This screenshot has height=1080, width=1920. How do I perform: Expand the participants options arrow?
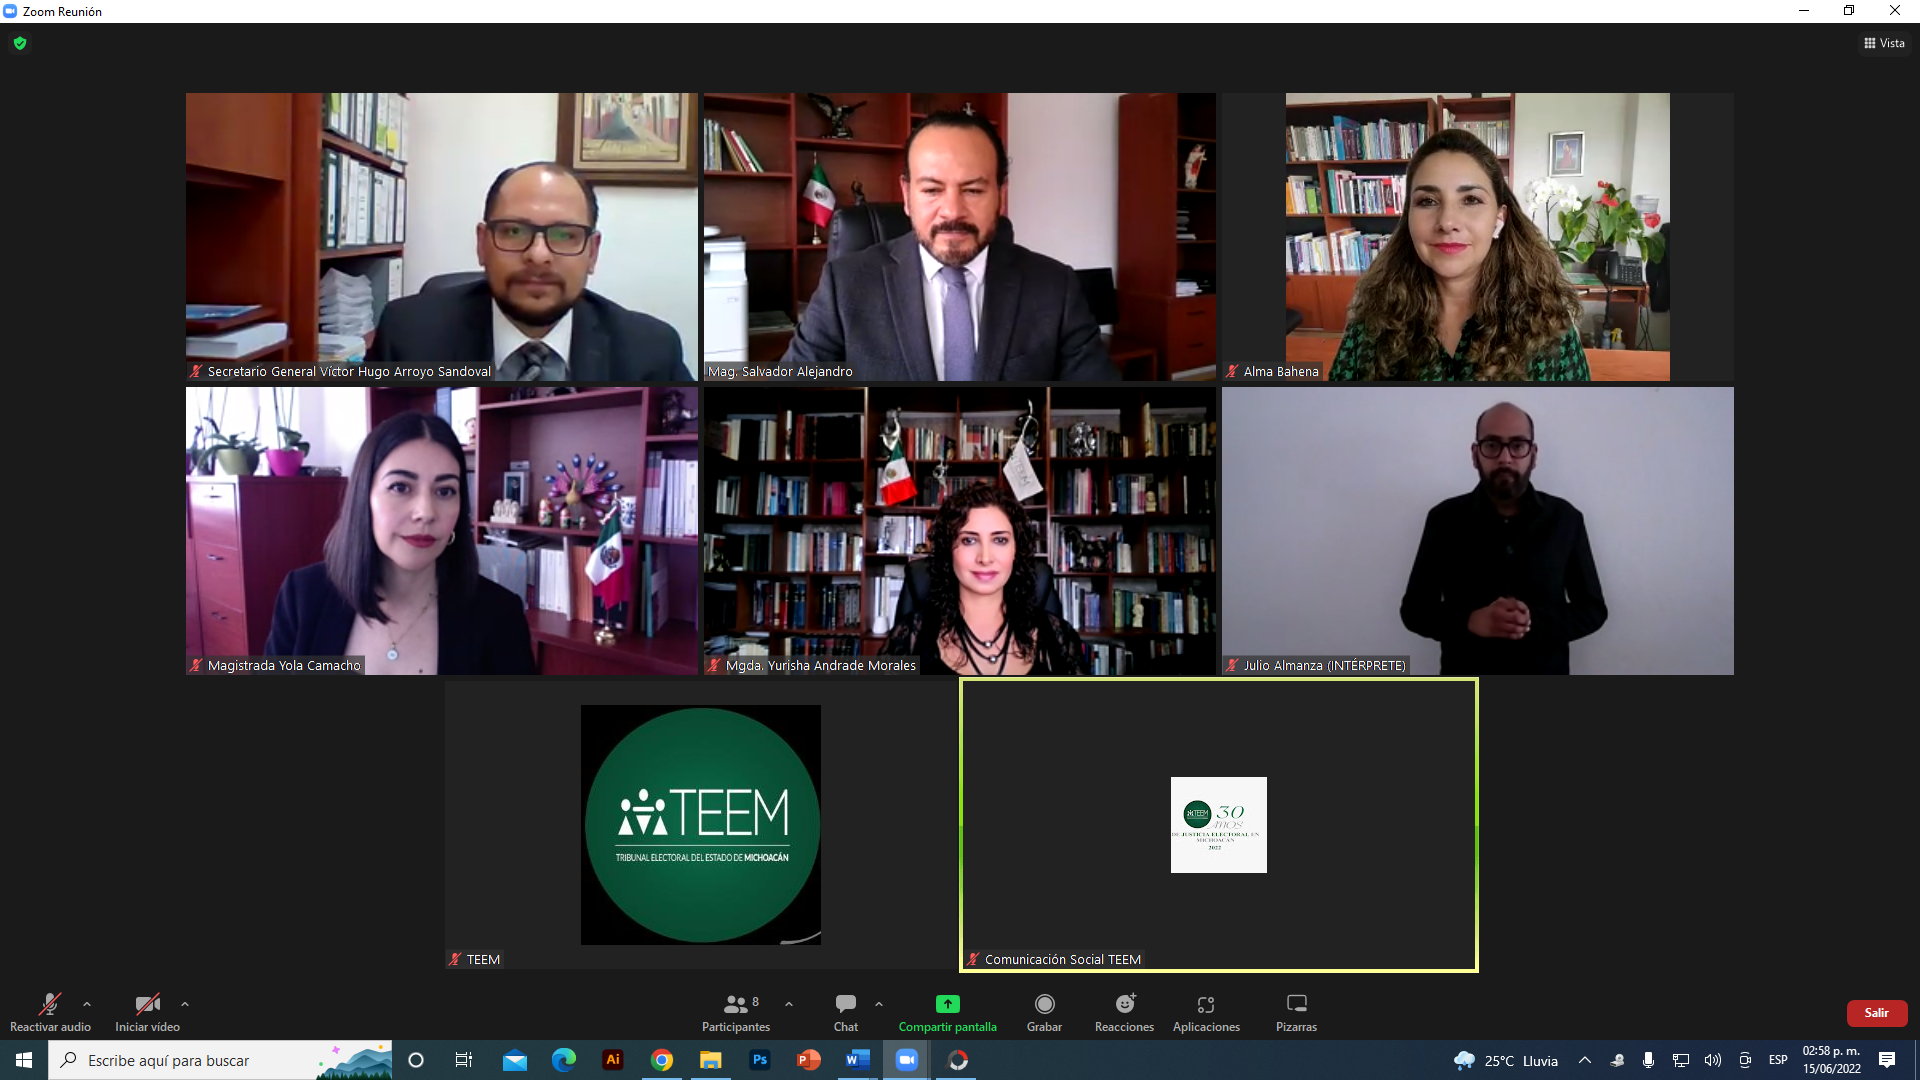789,1004
